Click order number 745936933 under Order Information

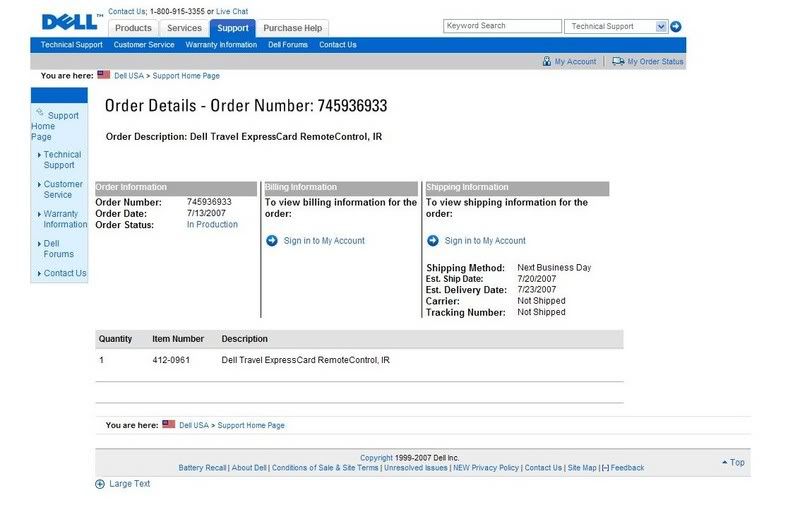click(209, 202)
